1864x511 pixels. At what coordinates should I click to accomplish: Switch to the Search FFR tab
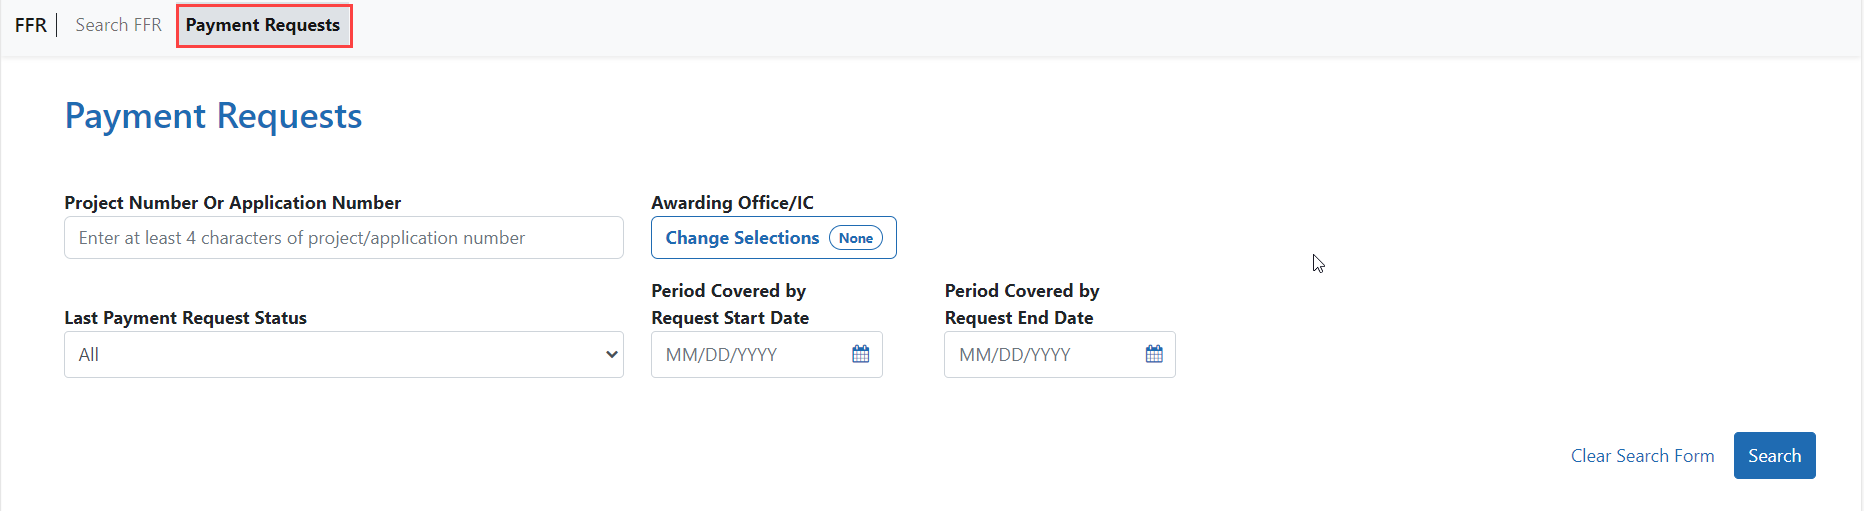(x=118, y=25)
